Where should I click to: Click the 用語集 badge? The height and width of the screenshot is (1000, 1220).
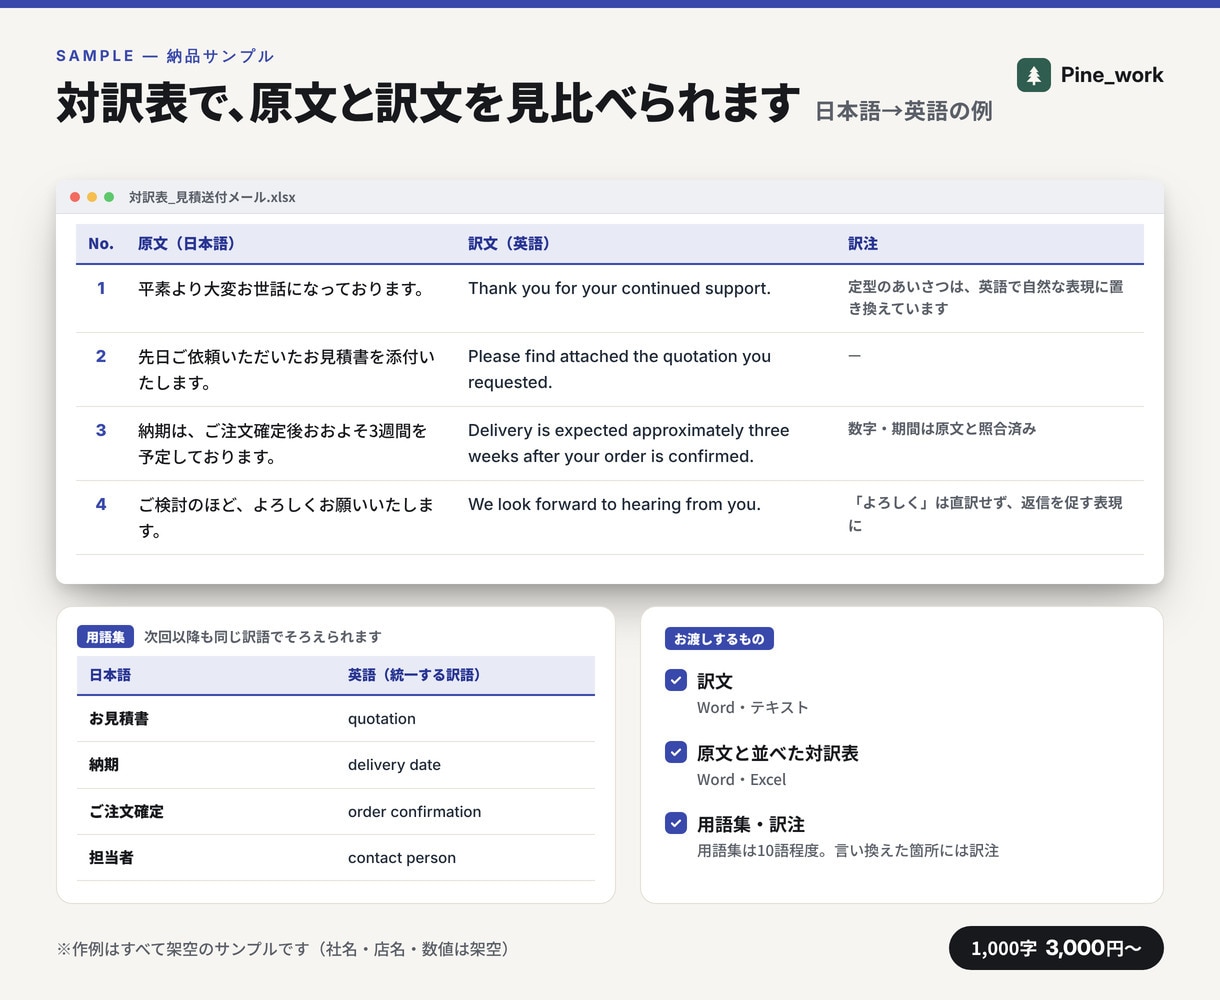click(x=105, y=637)
